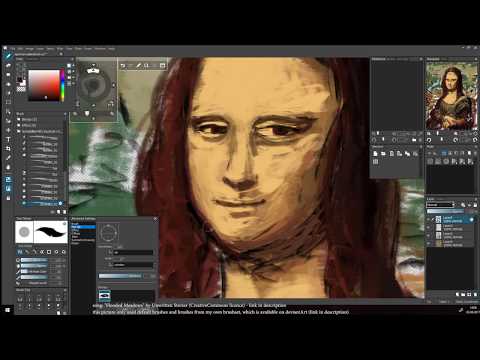
Task: Click the round brush tip preview thumbnail
Action: pyautogui.click(x=24, y=232)
